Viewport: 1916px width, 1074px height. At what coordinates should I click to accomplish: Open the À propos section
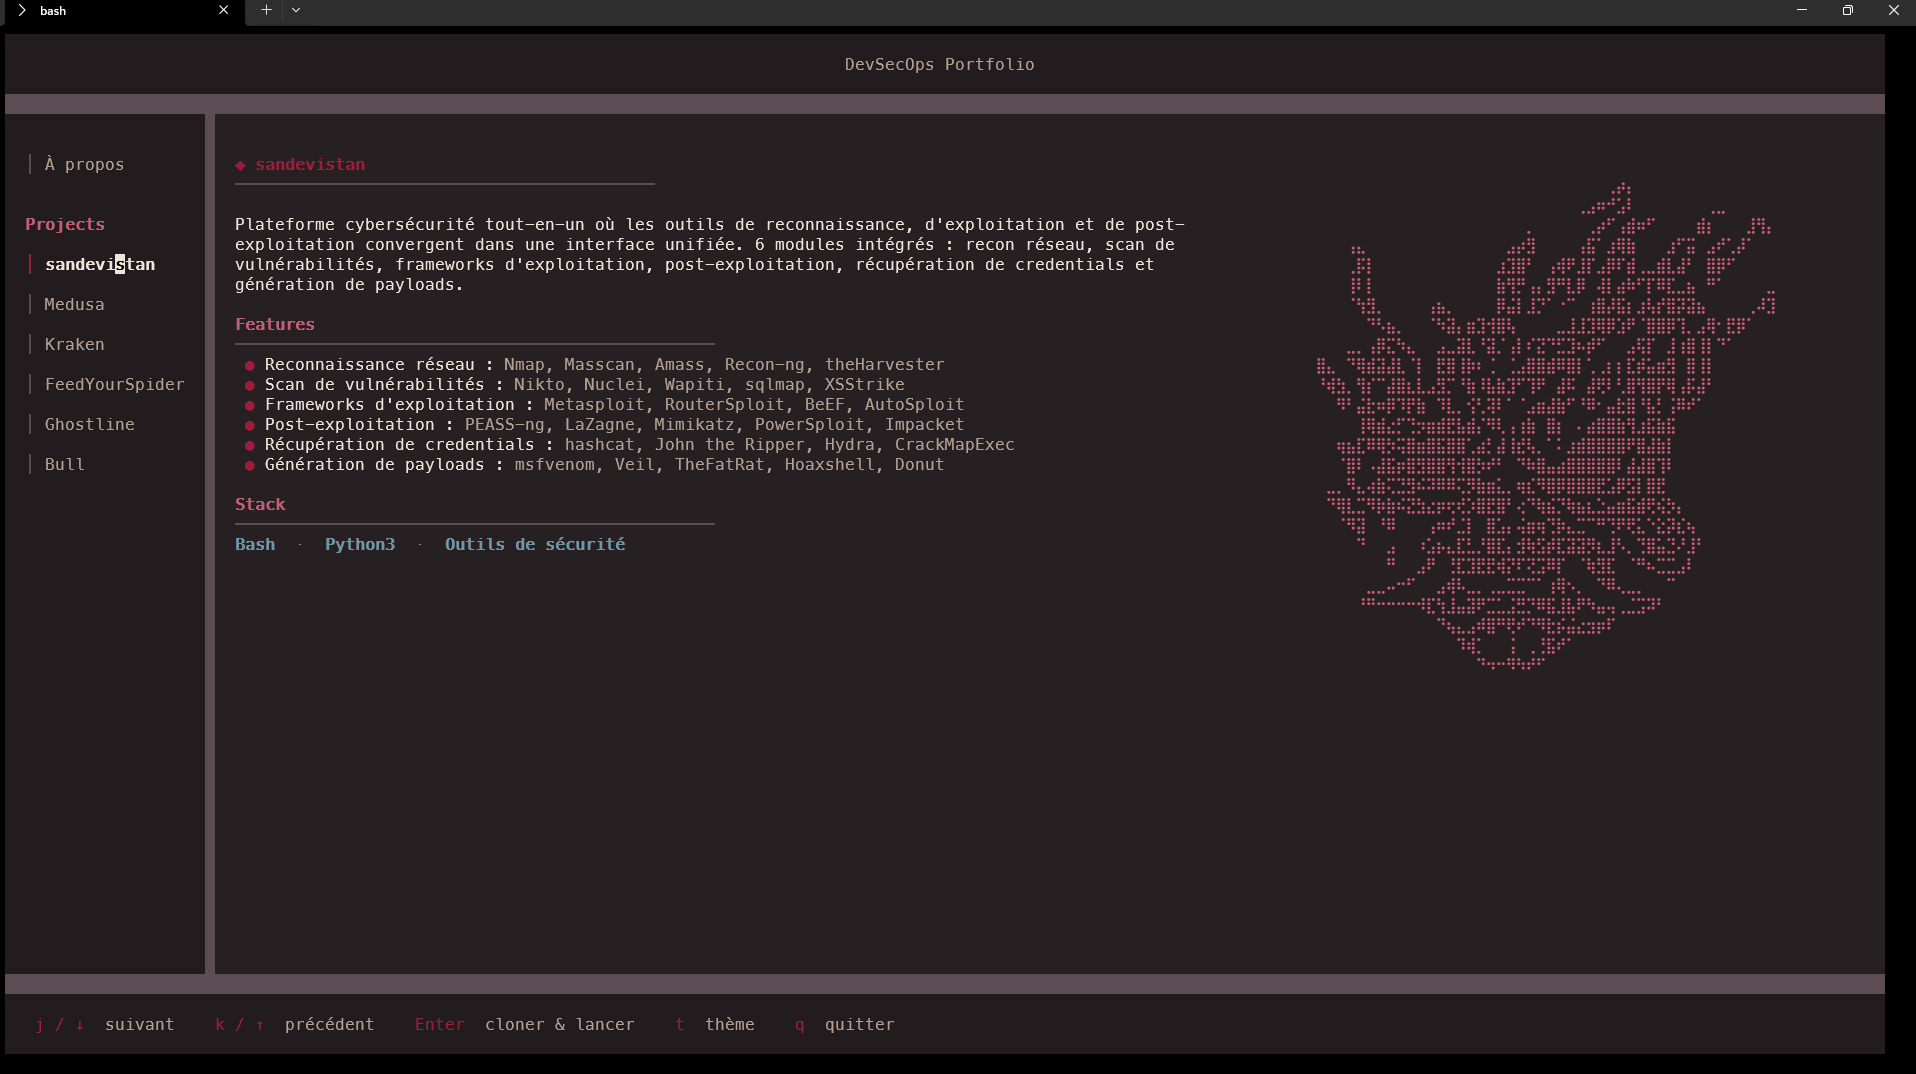pos(84,164)
